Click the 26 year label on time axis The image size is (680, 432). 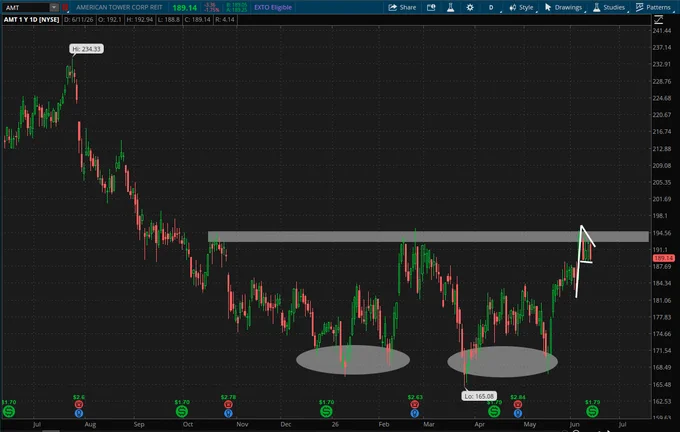point(335,424)
